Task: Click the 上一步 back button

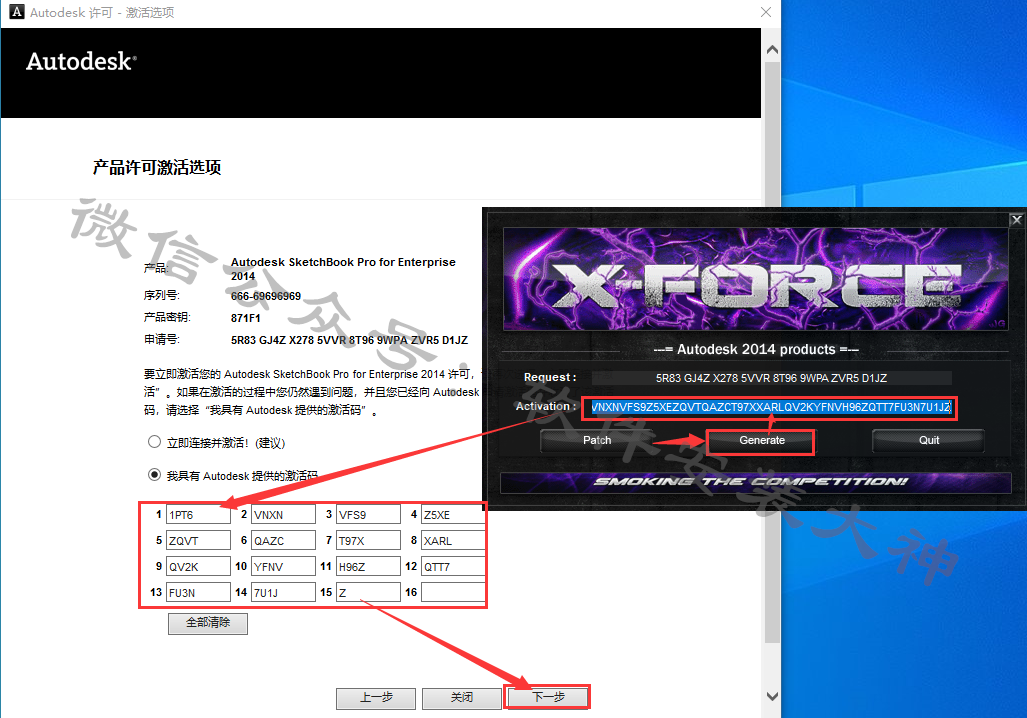Action: click(x=376, y=698)
